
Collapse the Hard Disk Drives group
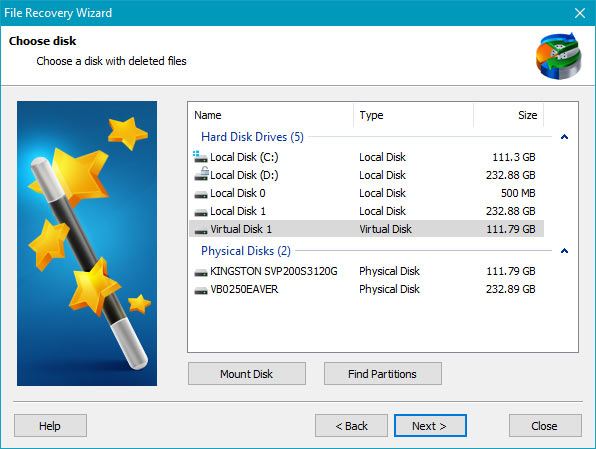point(564,137)
